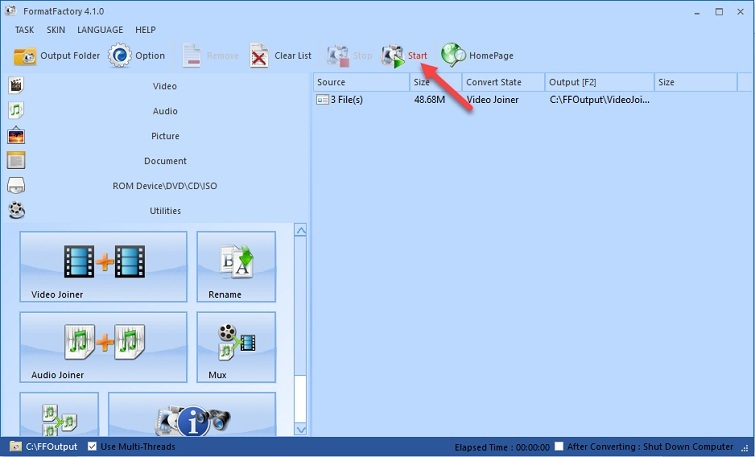Enable After Converting shutdown checkbox

560,446
